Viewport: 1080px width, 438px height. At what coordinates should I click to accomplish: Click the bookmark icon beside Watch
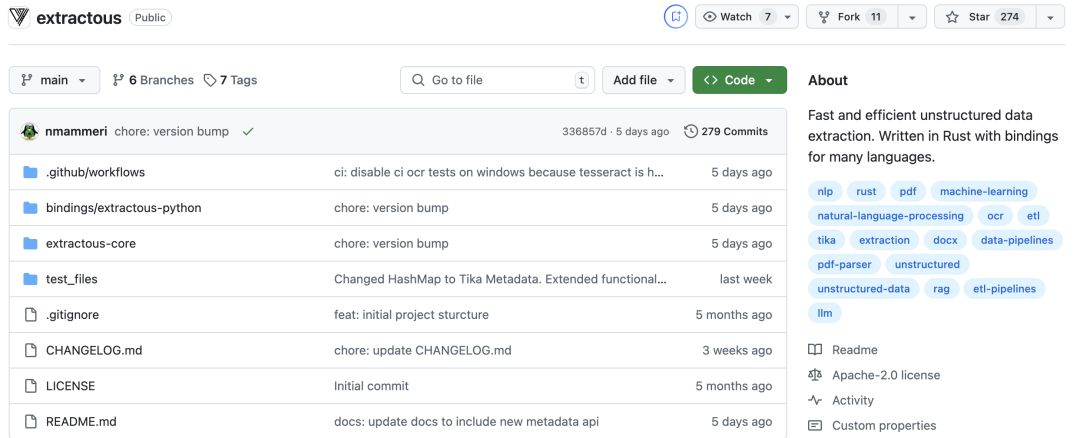pos(676,17)
